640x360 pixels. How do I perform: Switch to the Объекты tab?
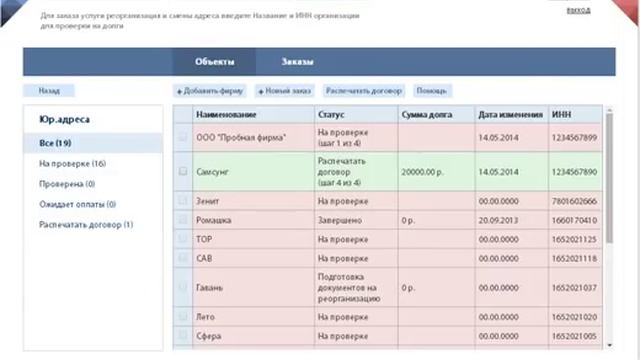[214, 62]
